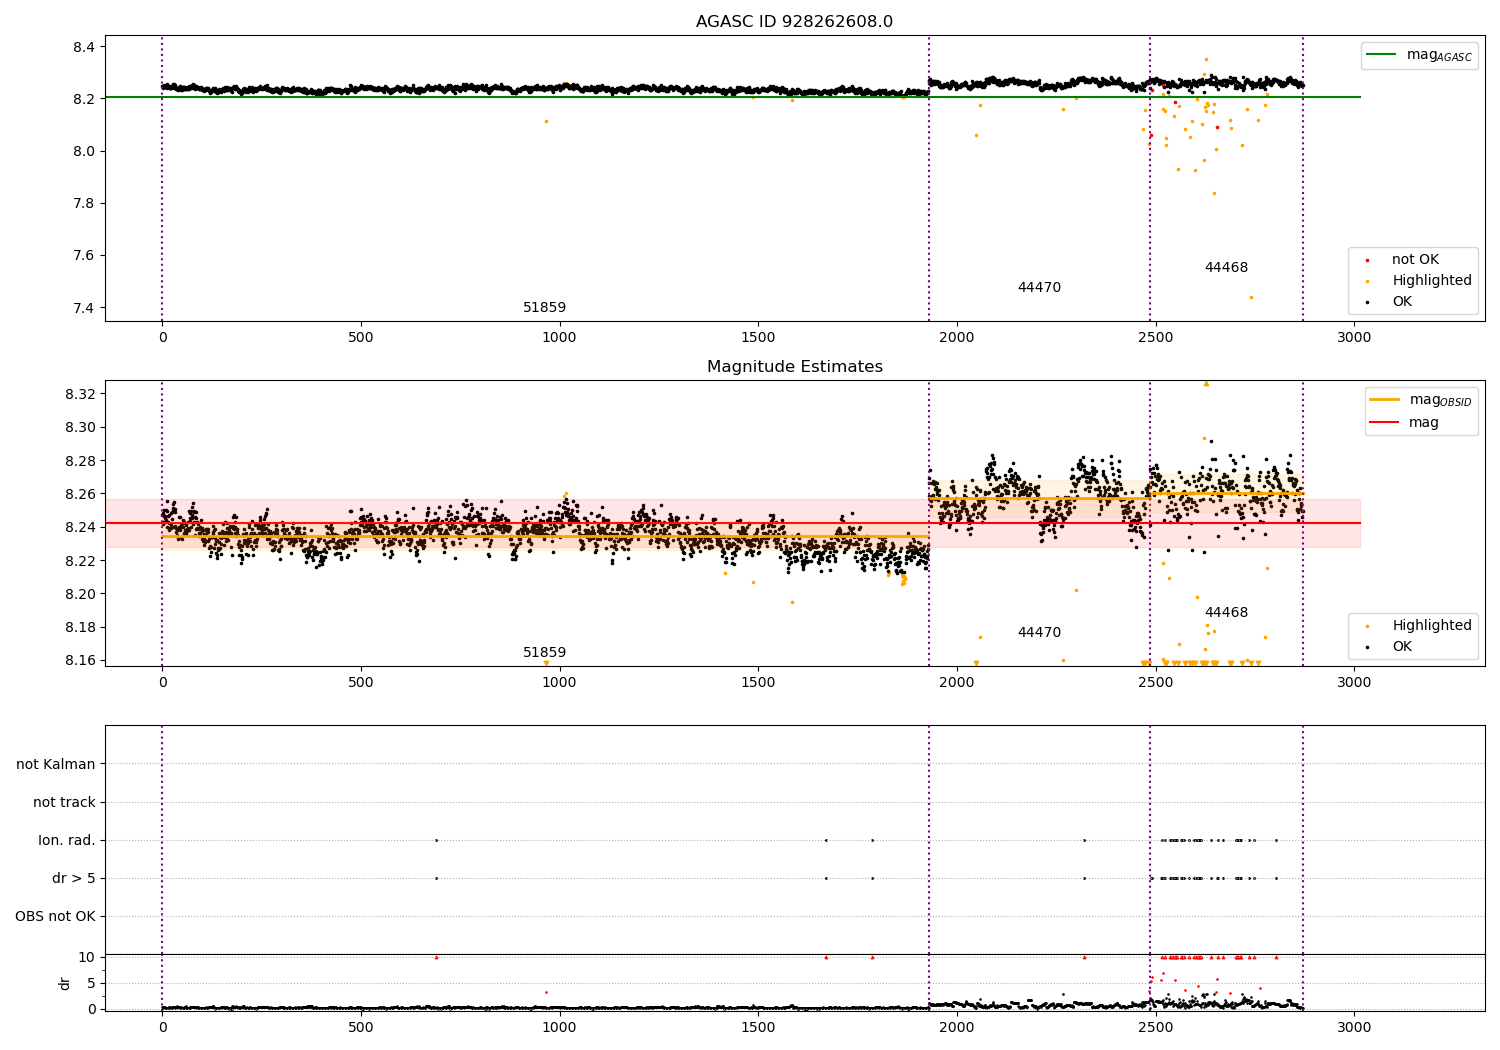1500x1050 pixels.
Task: Select the orange mag OBSID legend line sample
Action: [x=1385, y=400]
